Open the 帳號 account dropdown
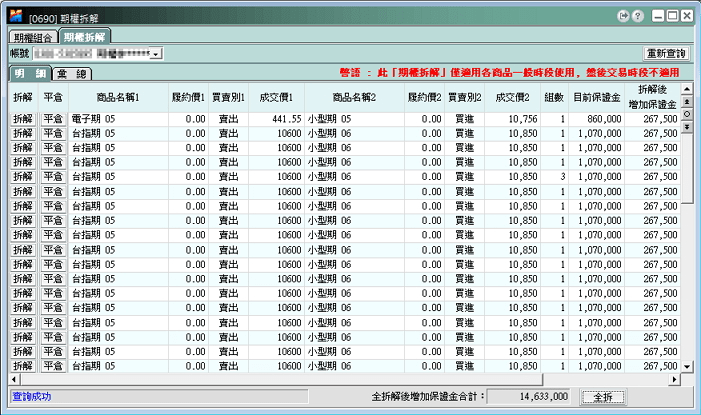701x415 pixels. pos(157,52)
